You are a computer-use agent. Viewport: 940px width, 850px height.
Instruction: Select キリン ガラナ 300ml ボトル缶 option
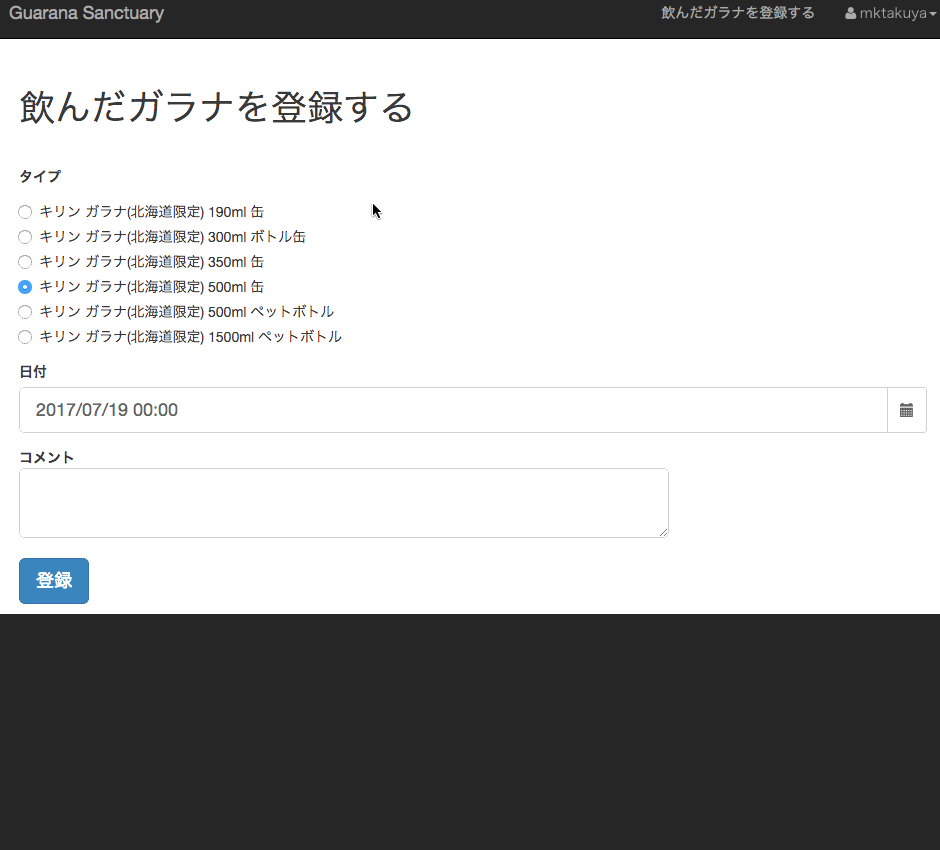(25, 237)
